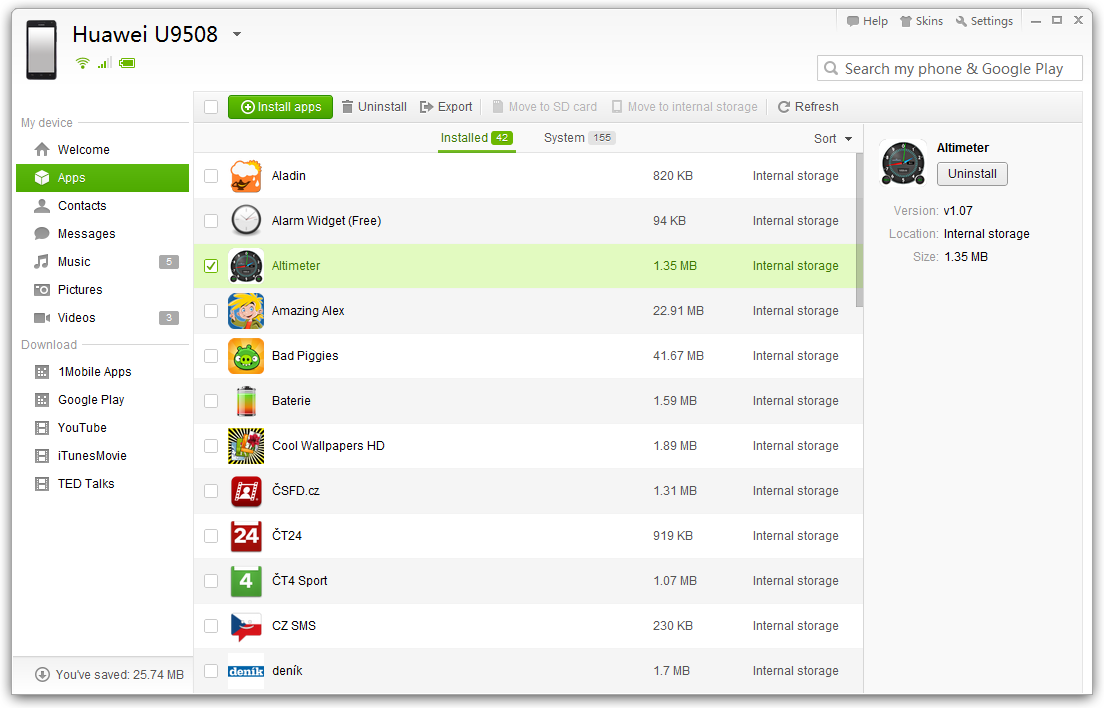Click the Bad Piggies size 41.67 MB
This screenshot has height=708, width=1104.
[678, 356]
